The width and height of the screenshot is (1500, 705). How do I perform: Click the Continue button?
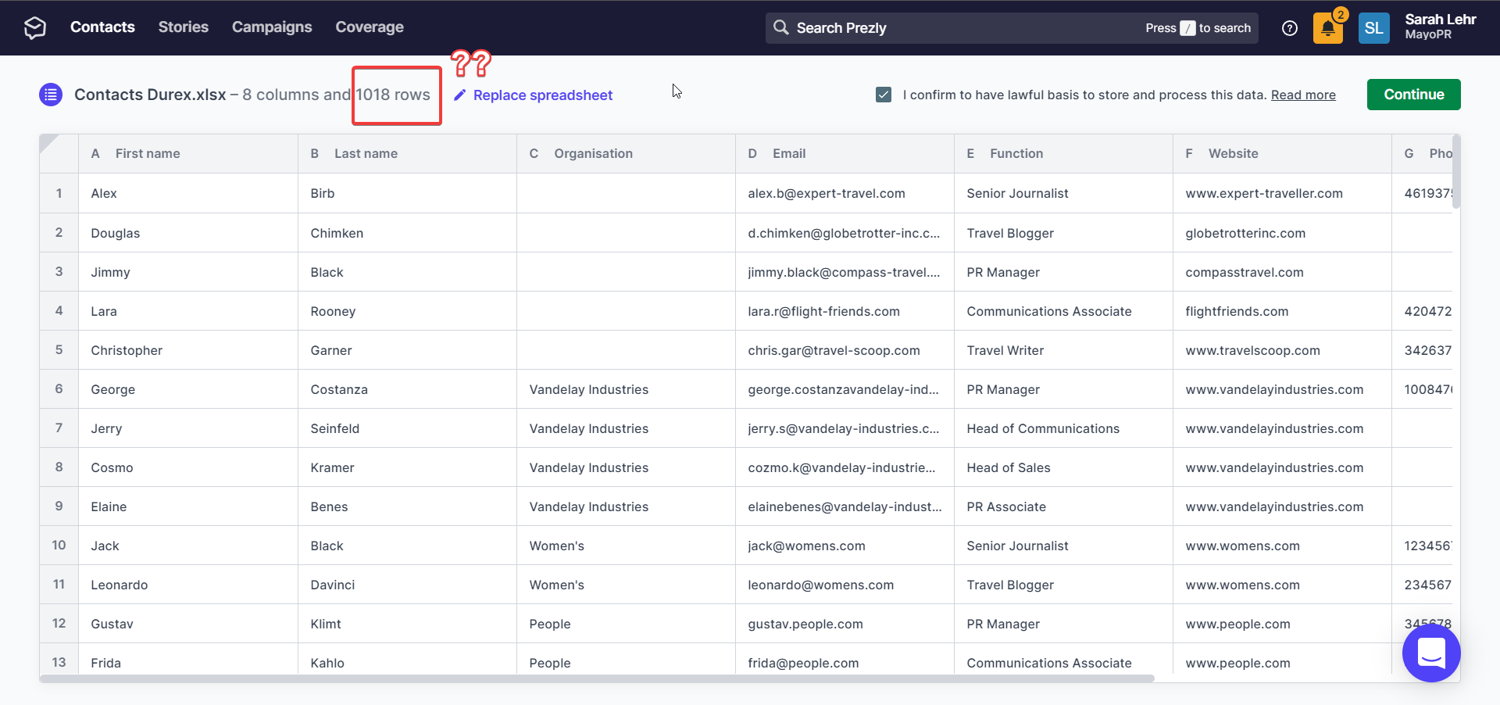coord(1414,94)
